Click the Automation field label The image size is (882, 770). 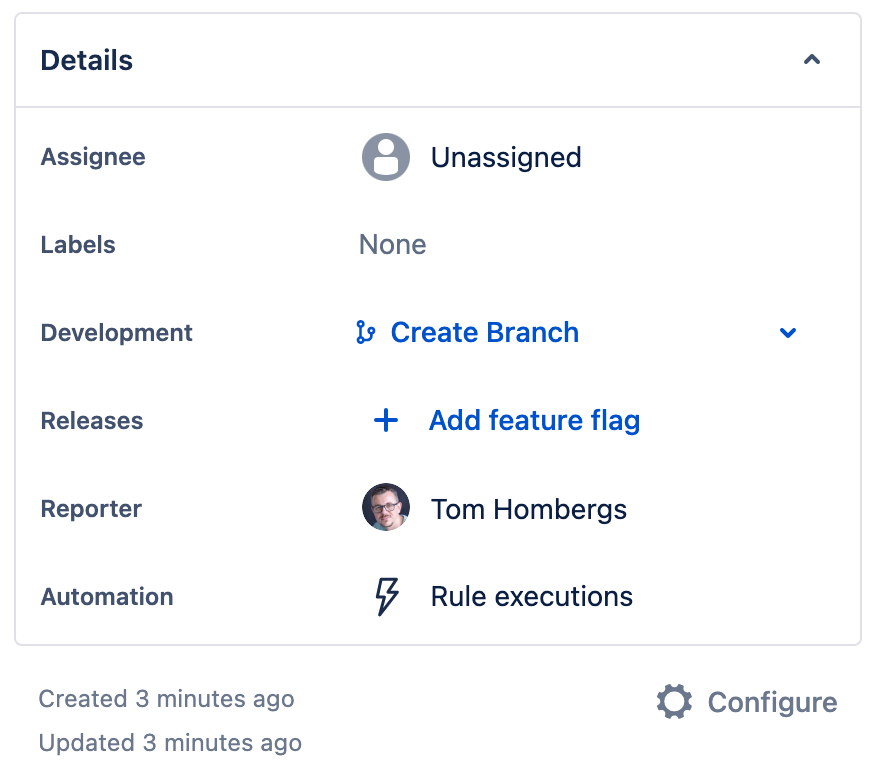(107, 597)
